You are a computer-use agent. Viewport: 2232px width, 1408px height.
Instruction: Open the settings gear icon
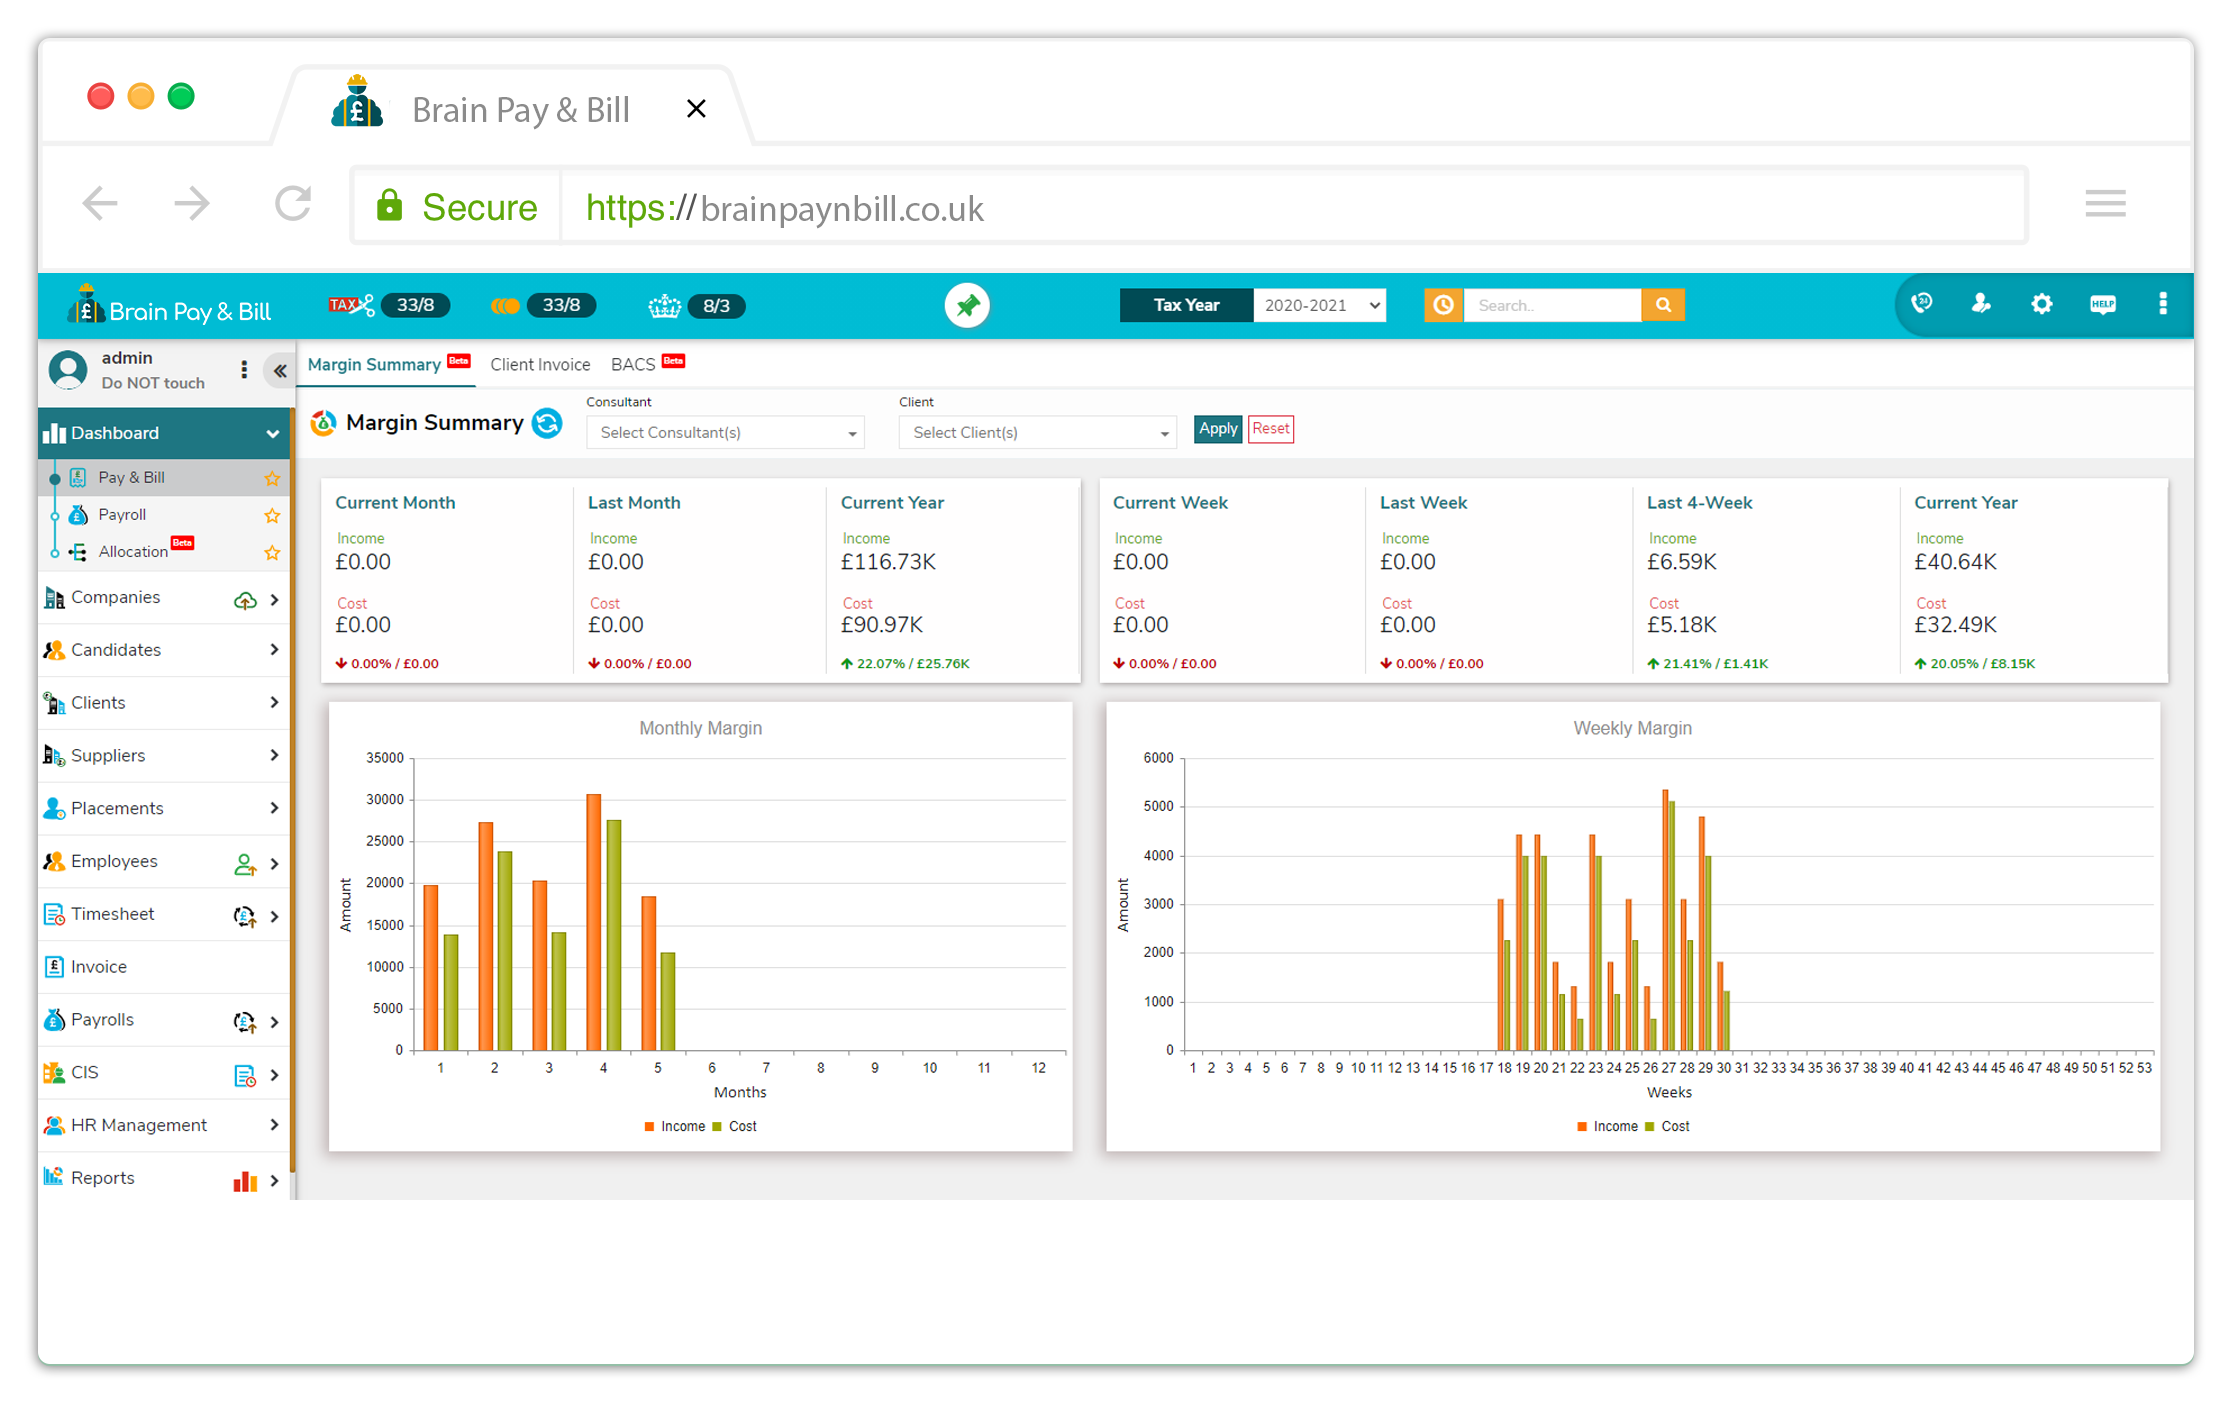click(x=2041, y=304)
